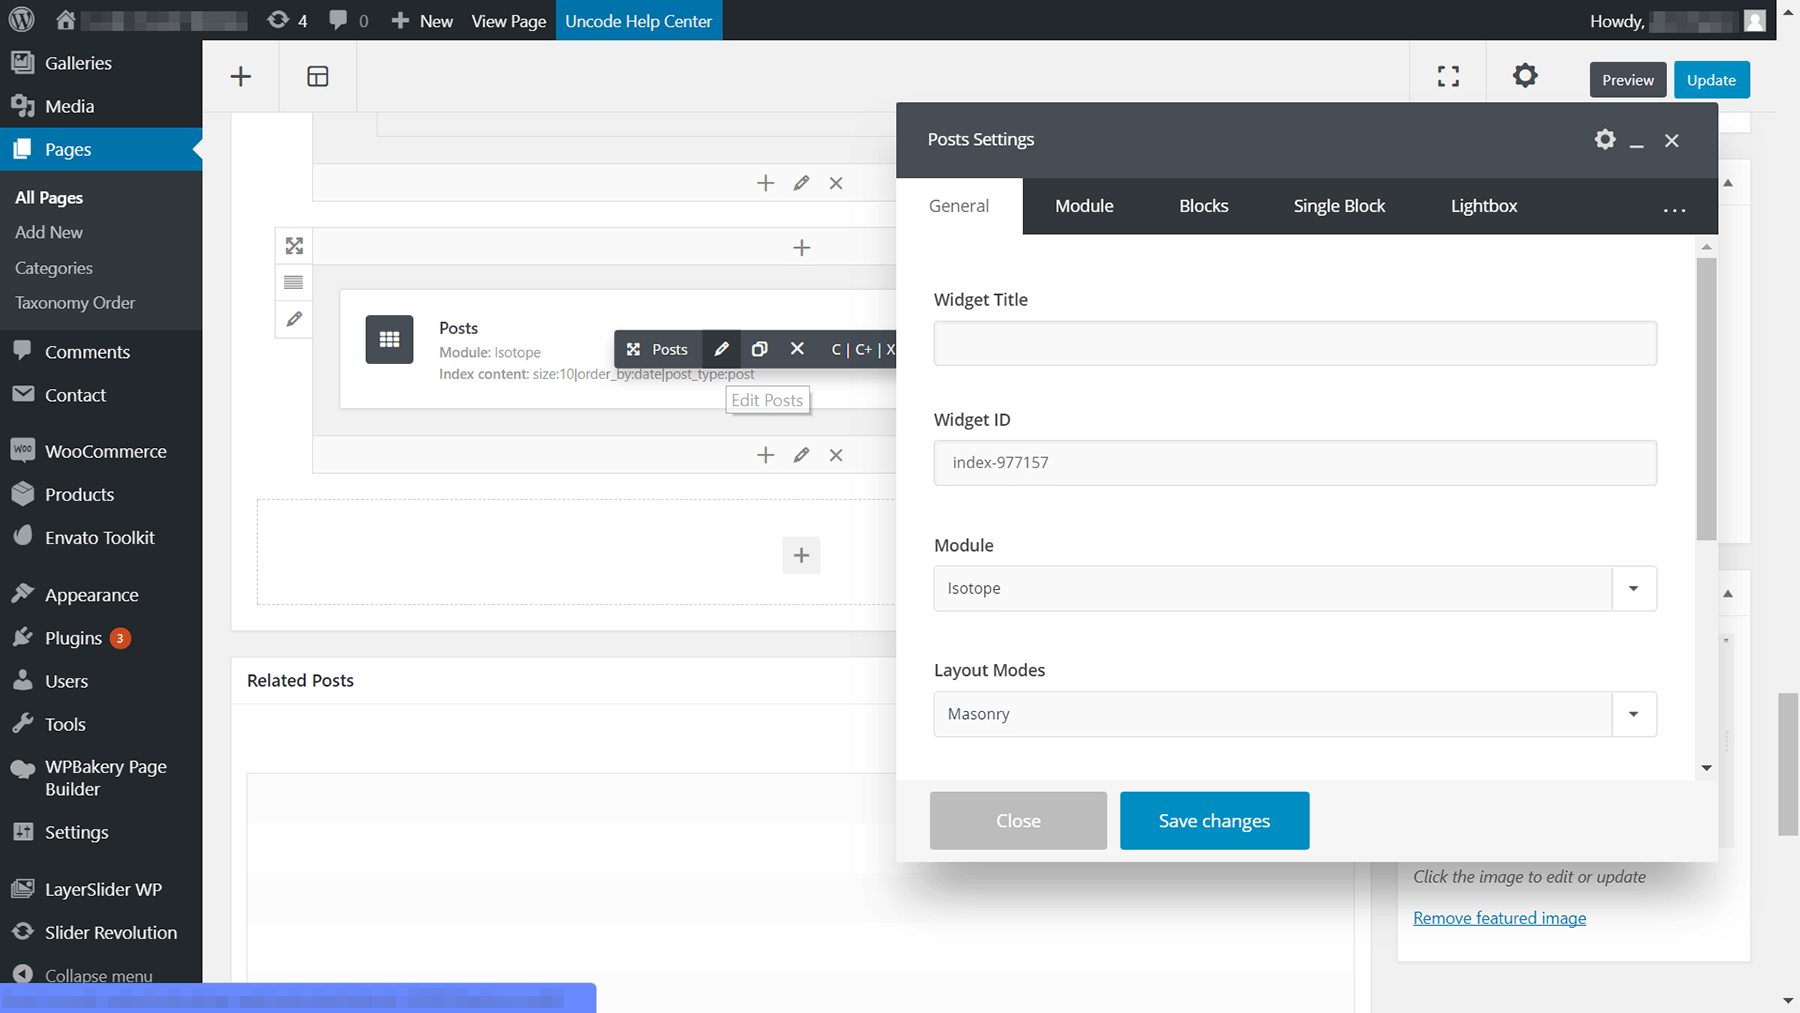Open Envato Toolkit

[x=101, y=537]
